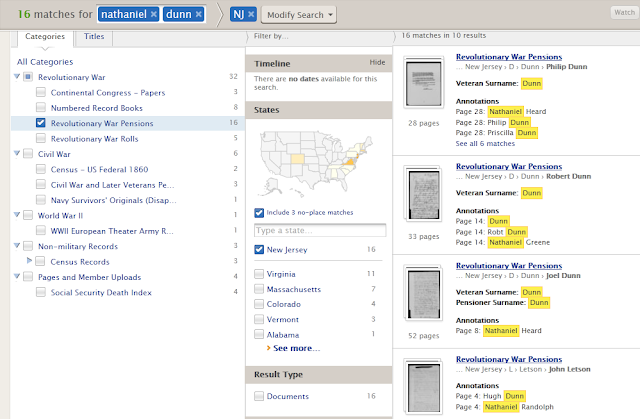The height and width of the screenshot is (419, 640).
Task: Hide the Timeline panel
Action: (x=377, y=62)
